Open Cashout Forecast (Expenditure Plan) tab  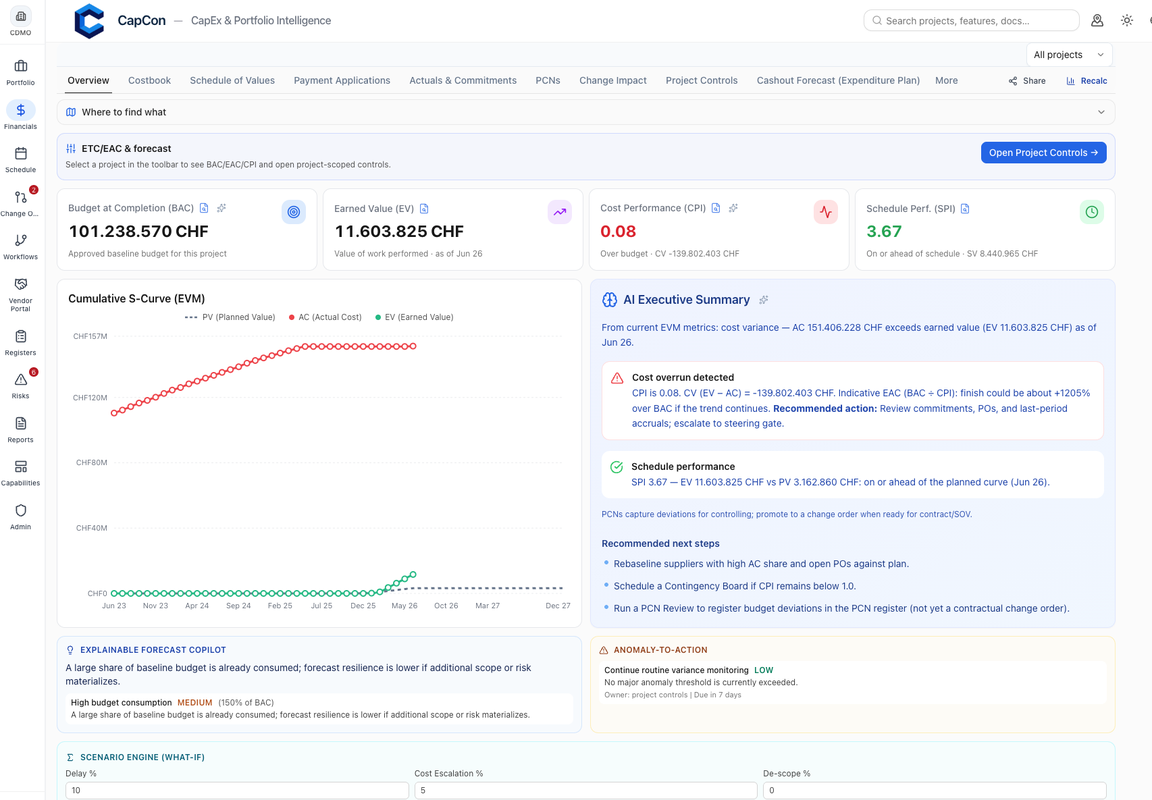tap(838, 81)
